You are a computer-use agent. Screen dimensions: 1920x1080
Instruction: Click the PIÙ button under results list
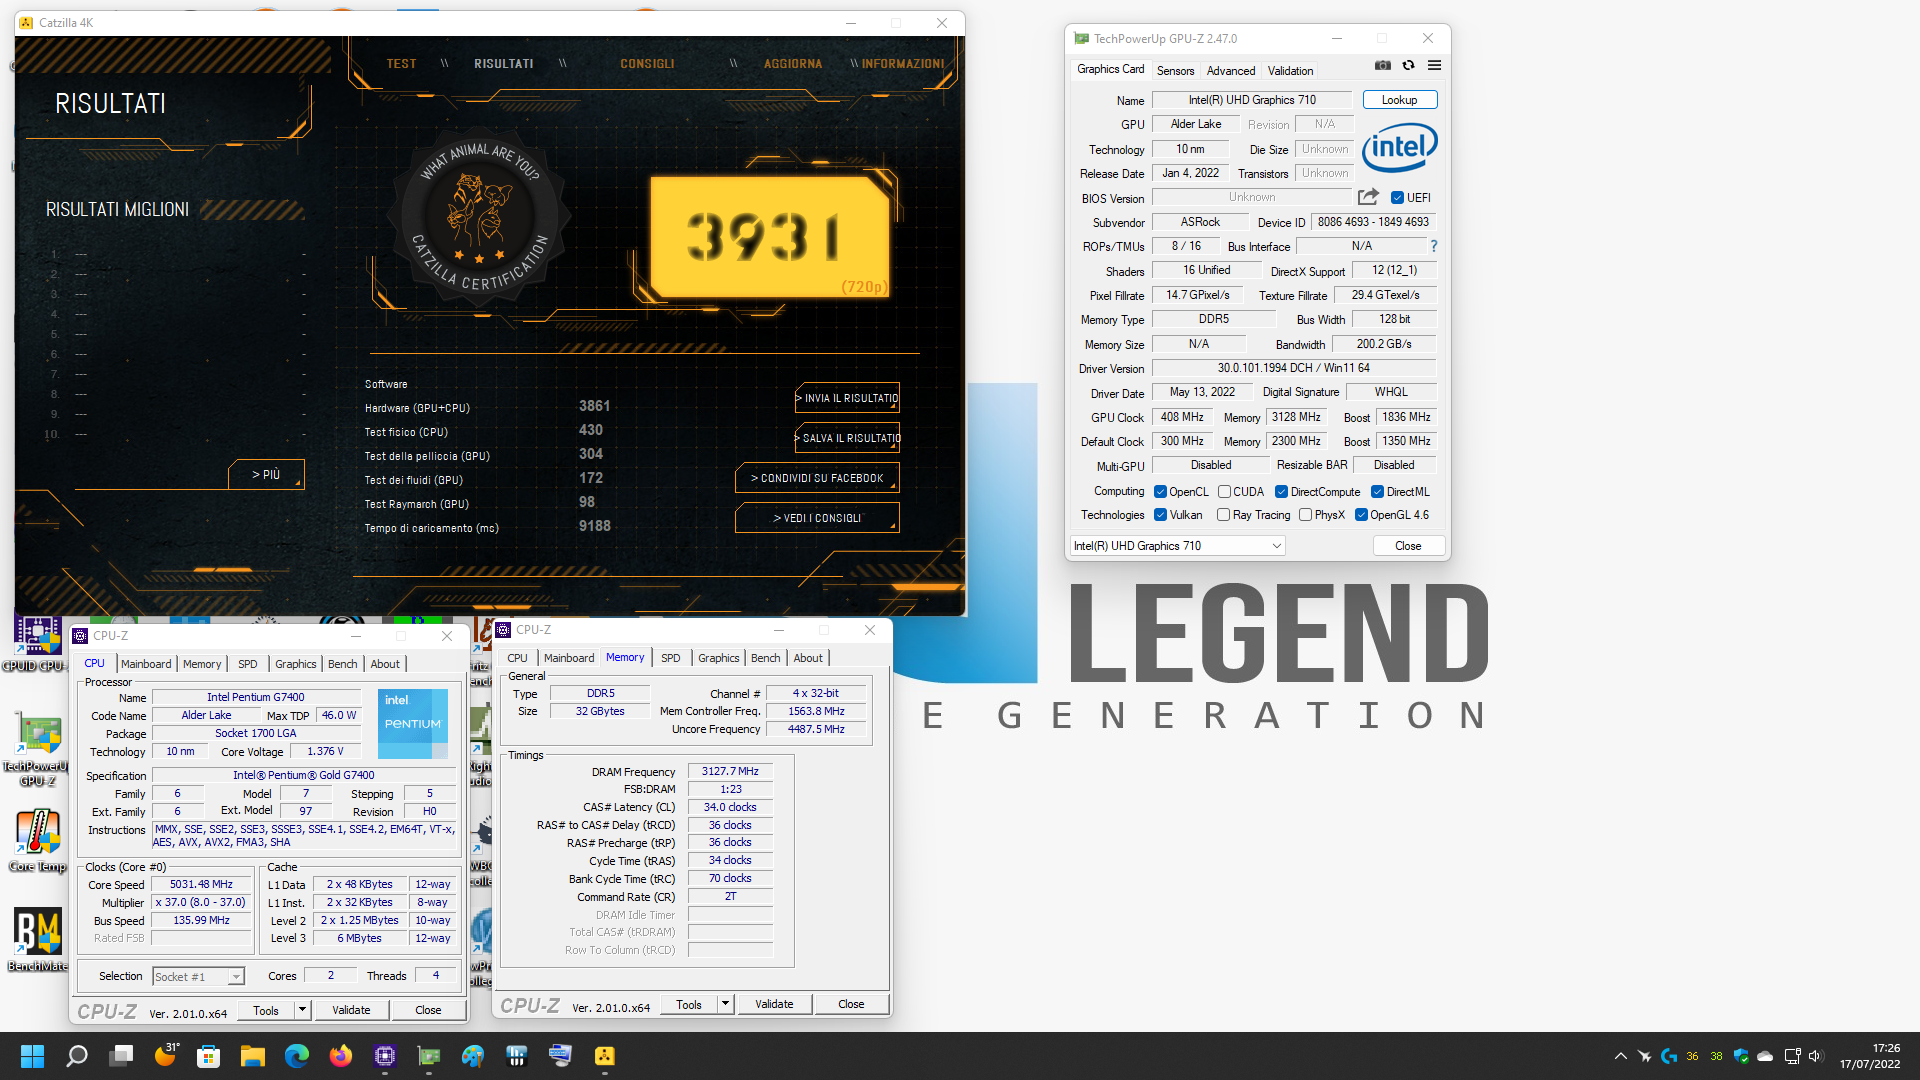[265, 475]
